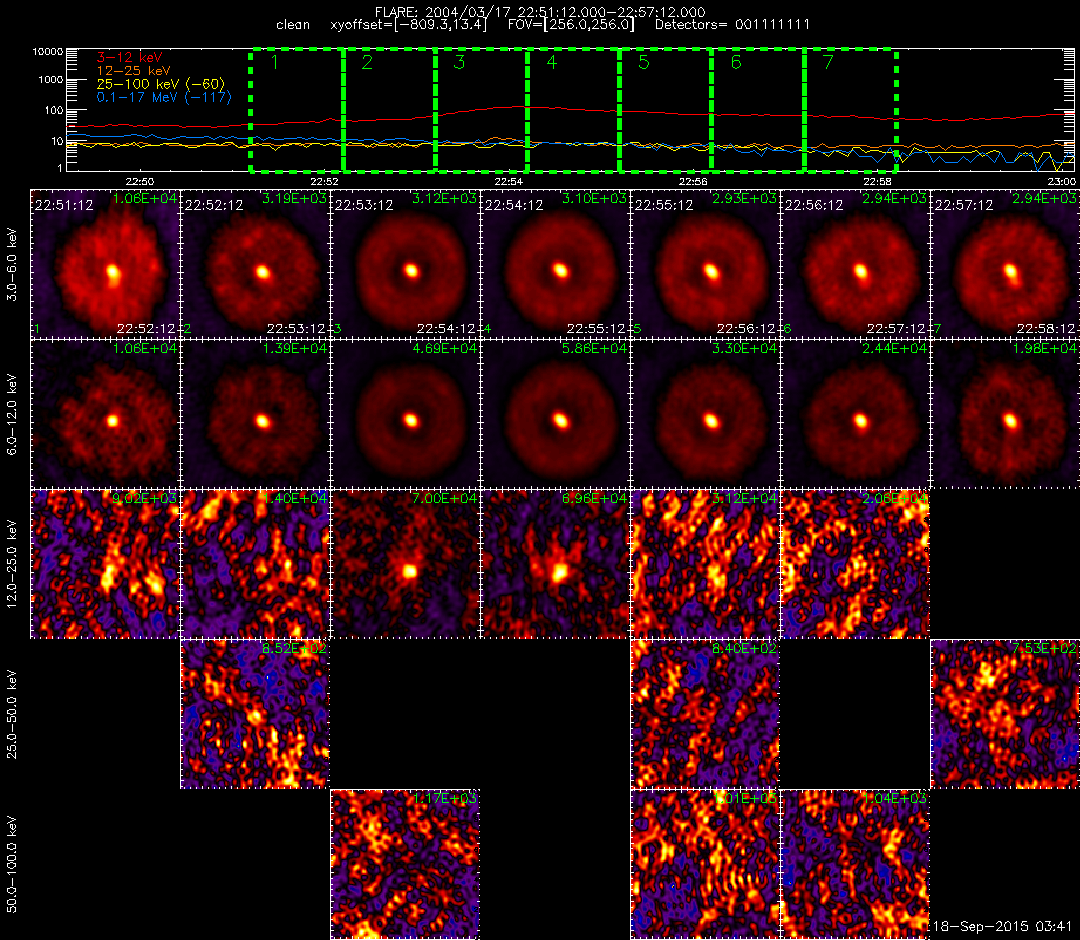Screen dimensions: 1080x940
Task: Open the 3.0-6.0 keV image starting 22:57:12
Action: [x=1006, y=264]
